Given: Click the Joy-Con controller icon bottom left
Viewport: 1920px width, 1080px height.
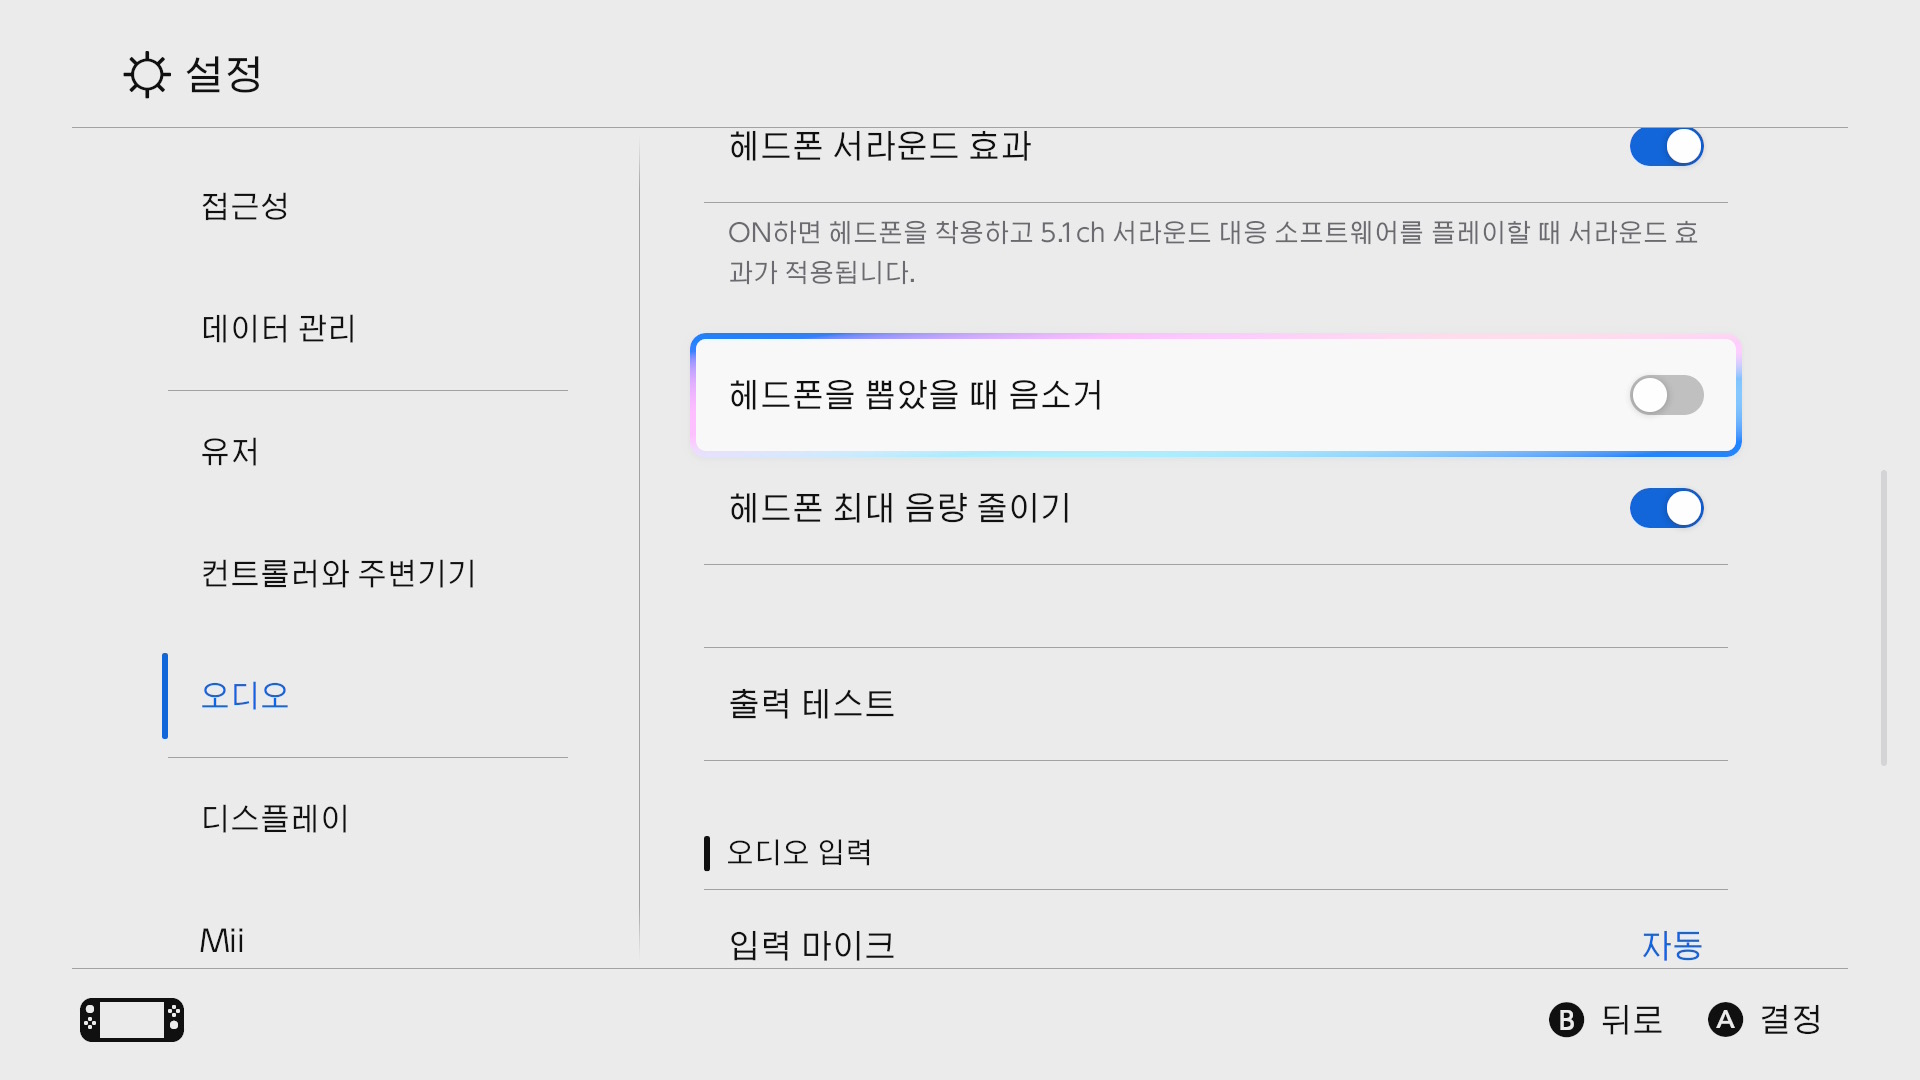Looking at the screenshot, I should pyautogui.click(x=131, y=1019).
